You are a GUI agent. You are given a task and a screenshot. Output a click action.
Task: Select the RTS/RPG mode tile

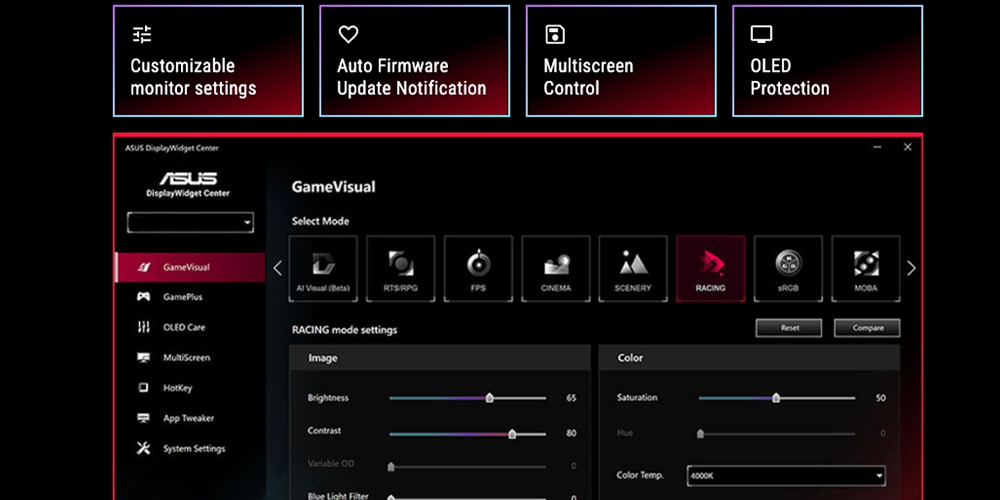[x=401, y=268]
